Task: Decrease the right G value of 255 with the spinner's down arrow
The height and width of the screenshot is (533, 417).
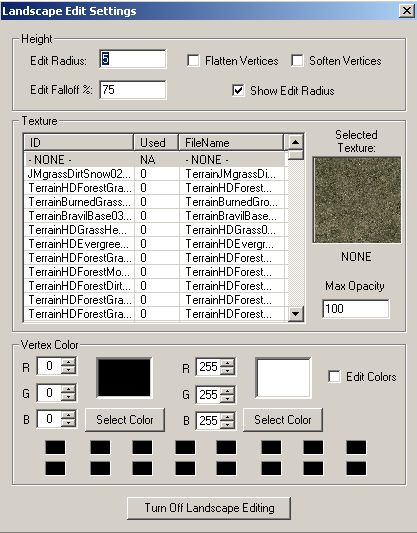Action: coord(227,398)
